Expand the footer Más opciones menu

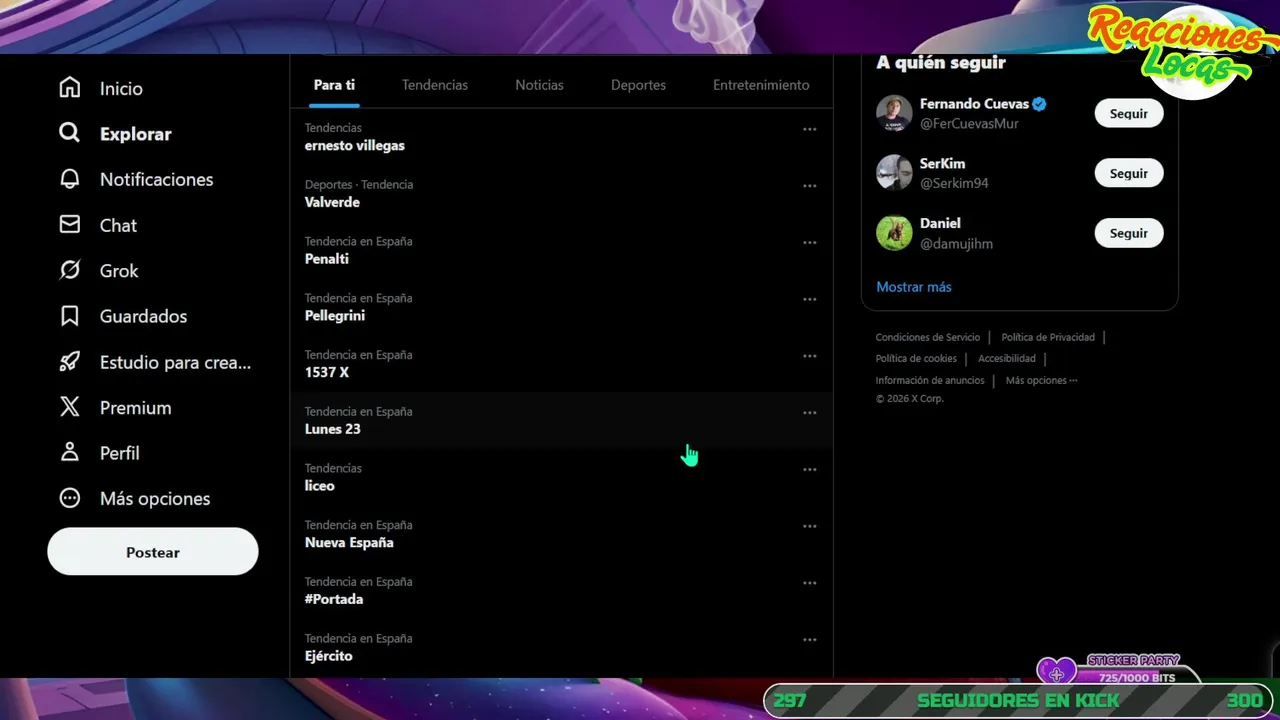click(x=1042, y=380)
